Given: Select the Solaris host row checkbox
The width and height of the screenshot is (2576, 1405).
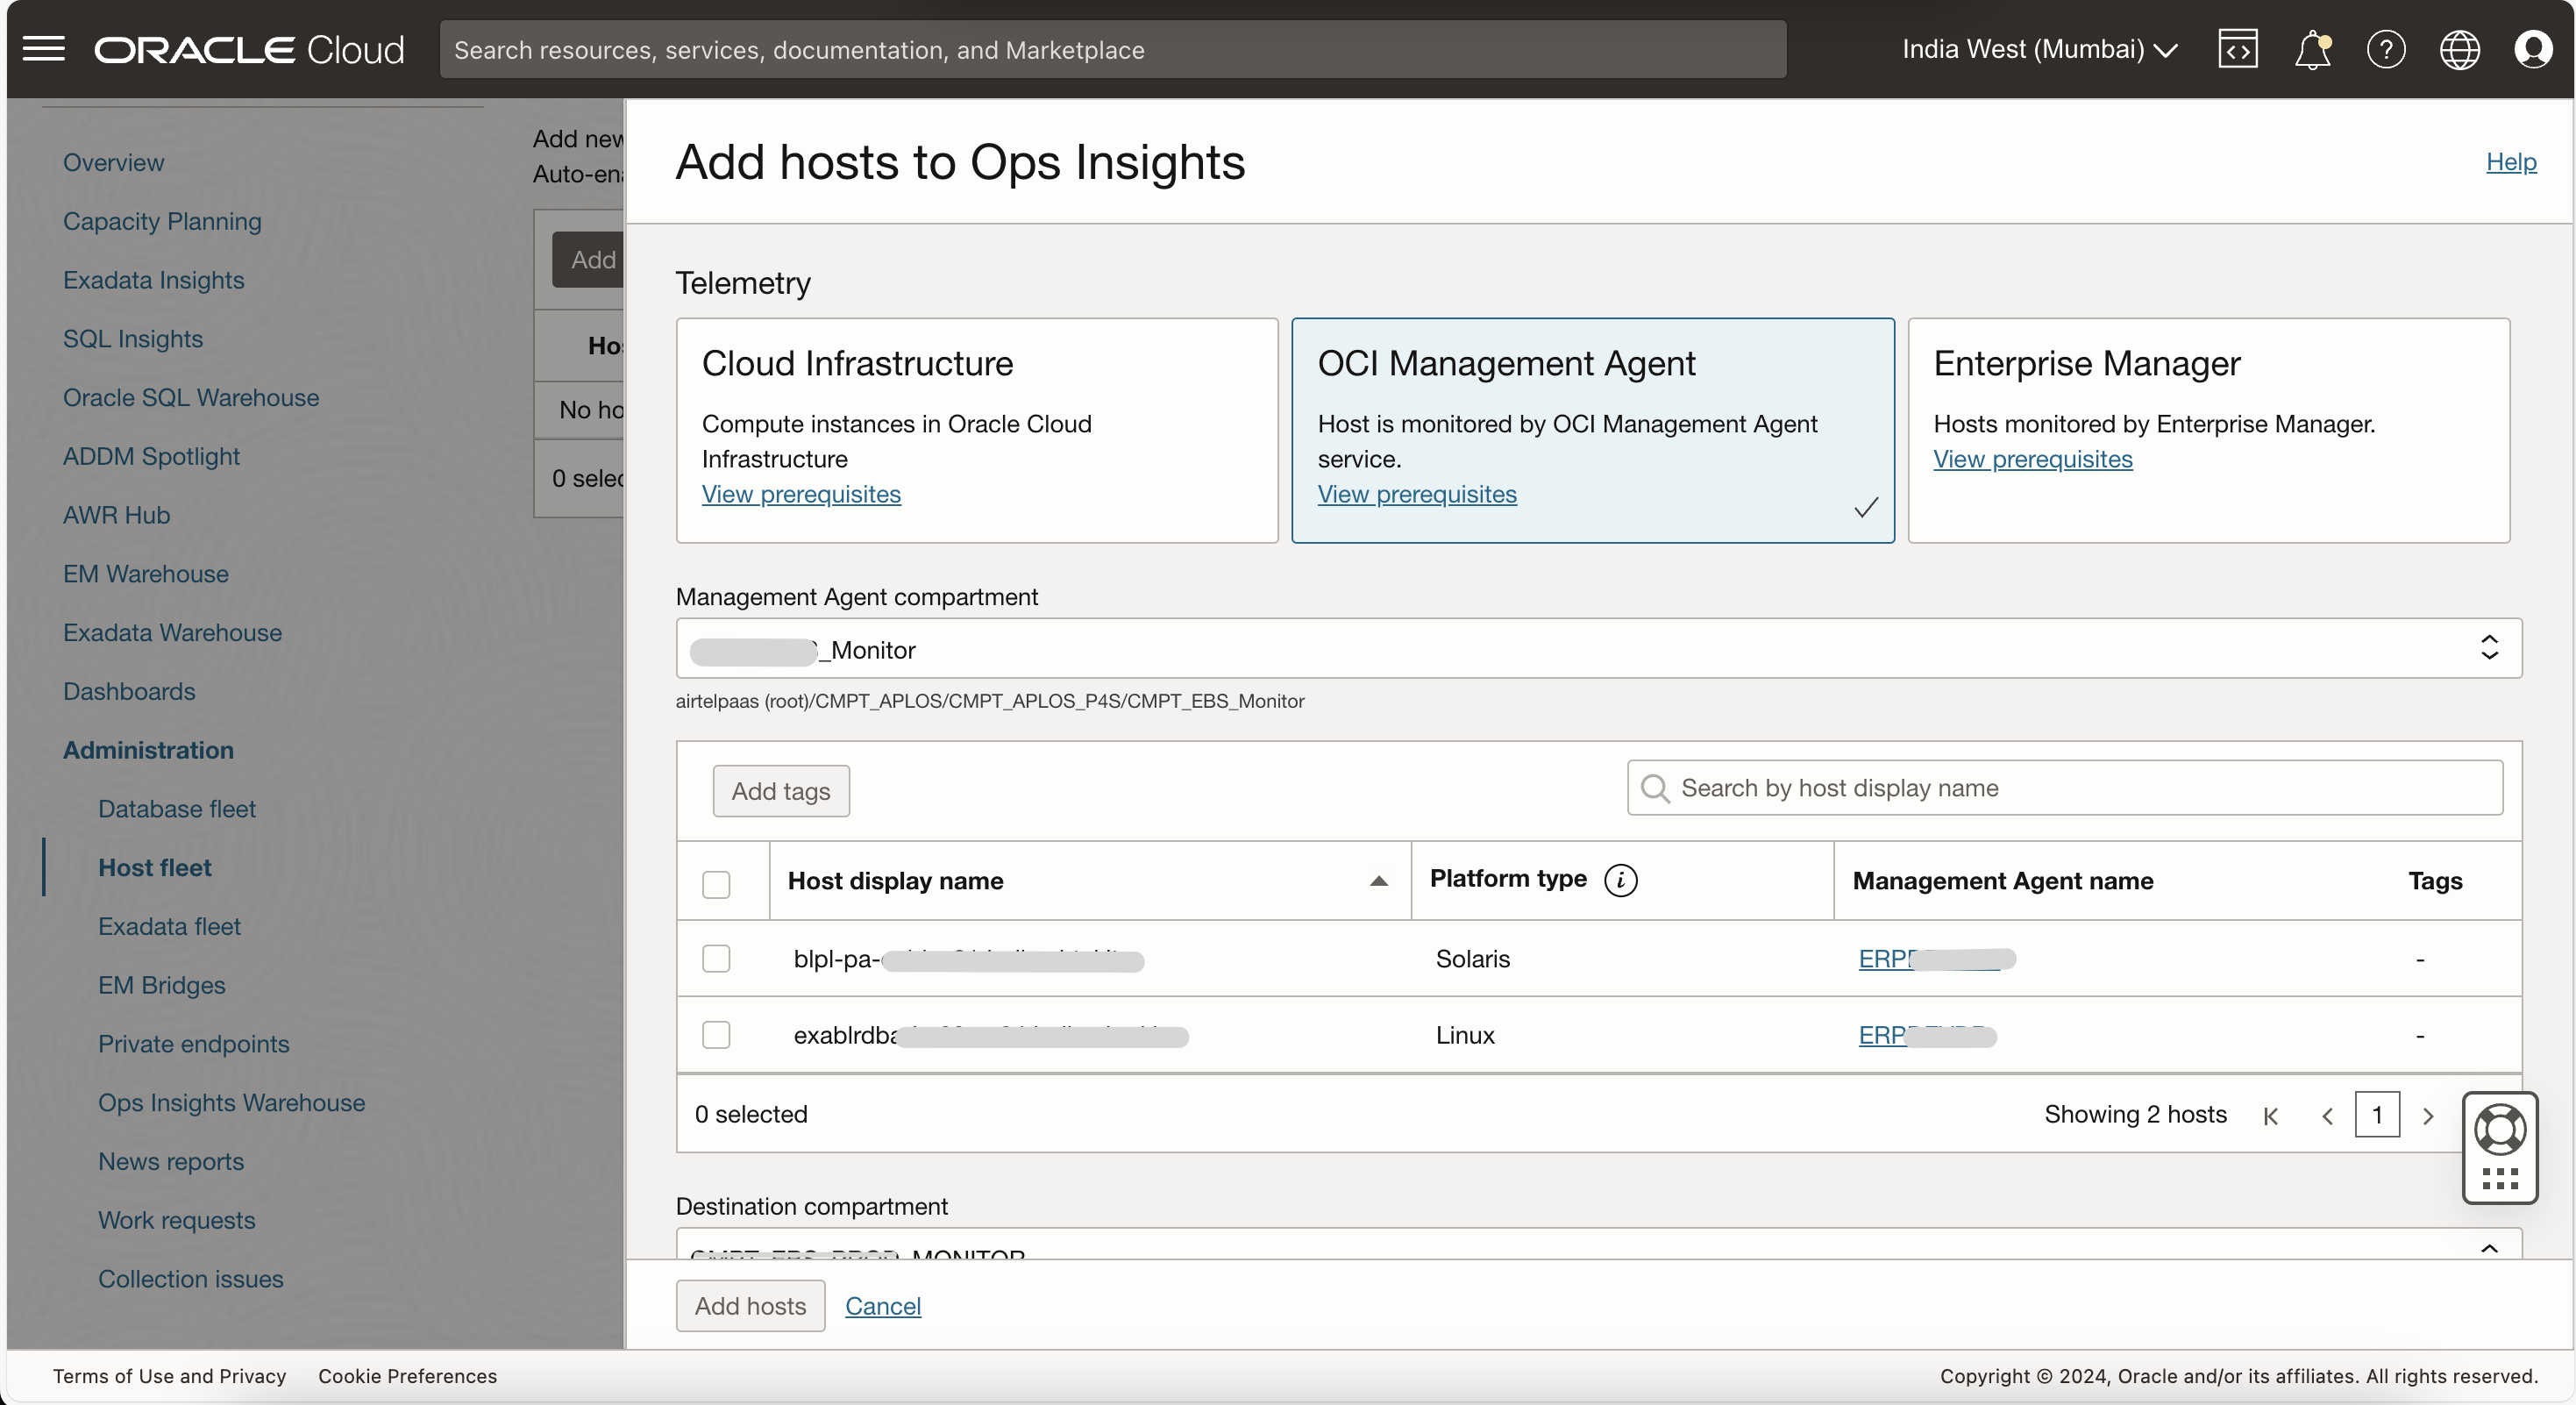Looking at the screenshot, I should point(716,958).
